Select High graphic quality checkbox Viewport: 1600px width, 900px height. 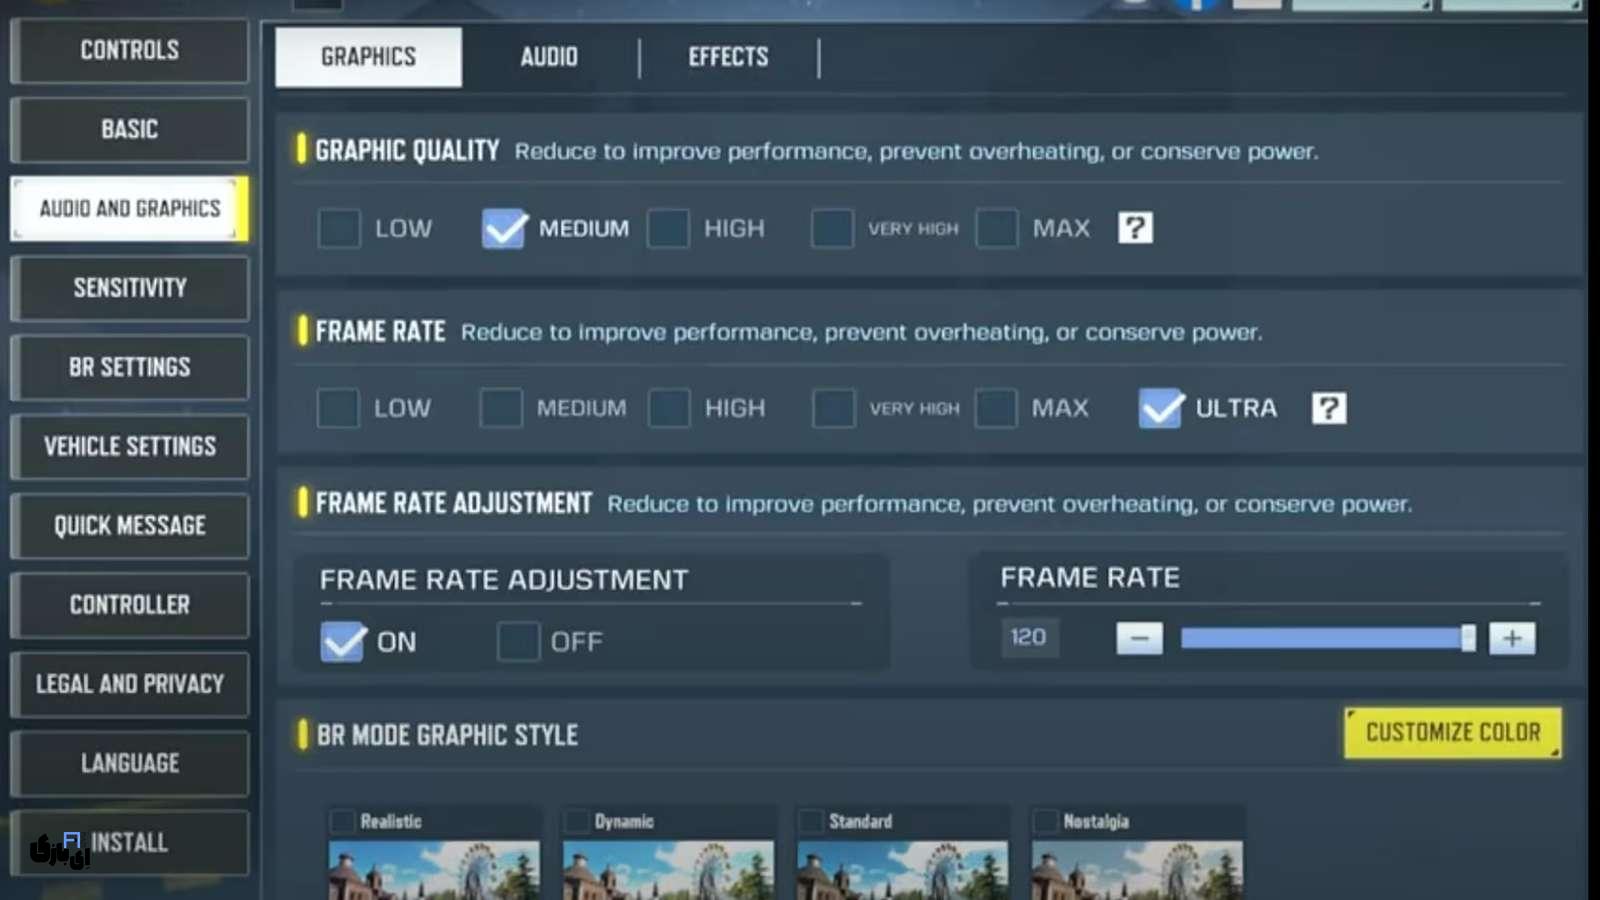pos(668,228)
